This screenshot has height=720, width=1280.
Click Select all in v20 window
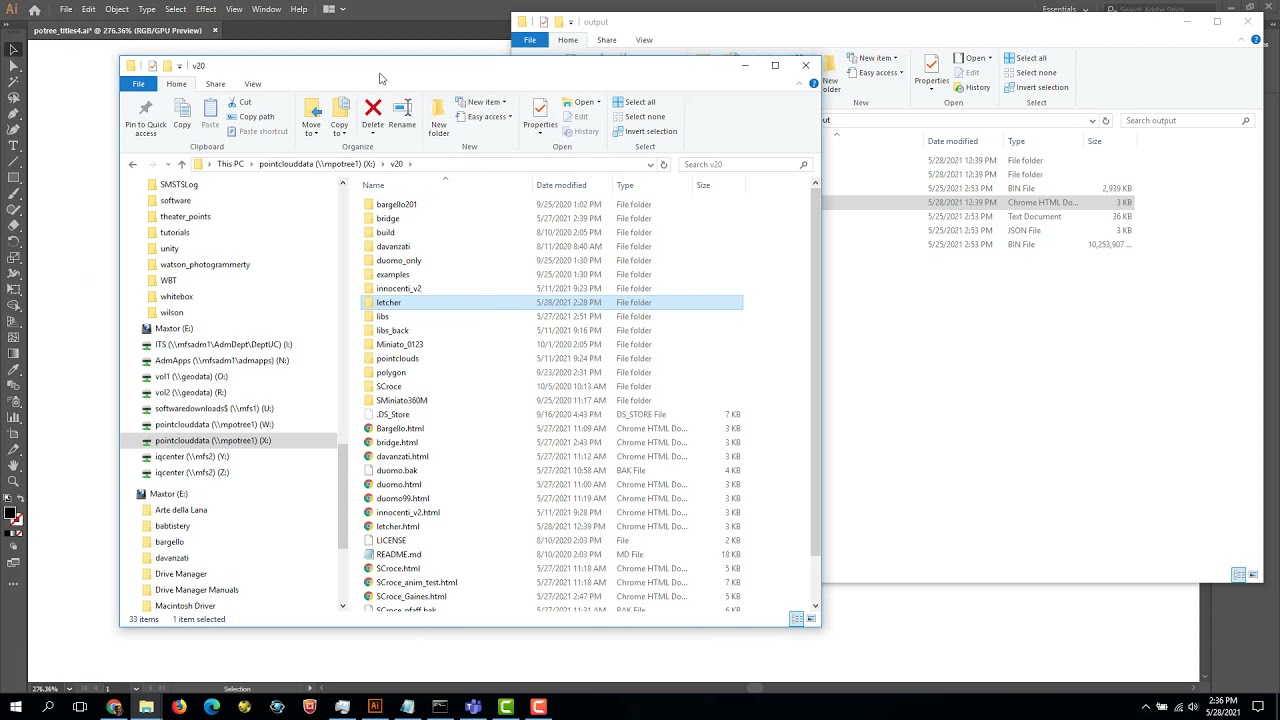point(634,102)
